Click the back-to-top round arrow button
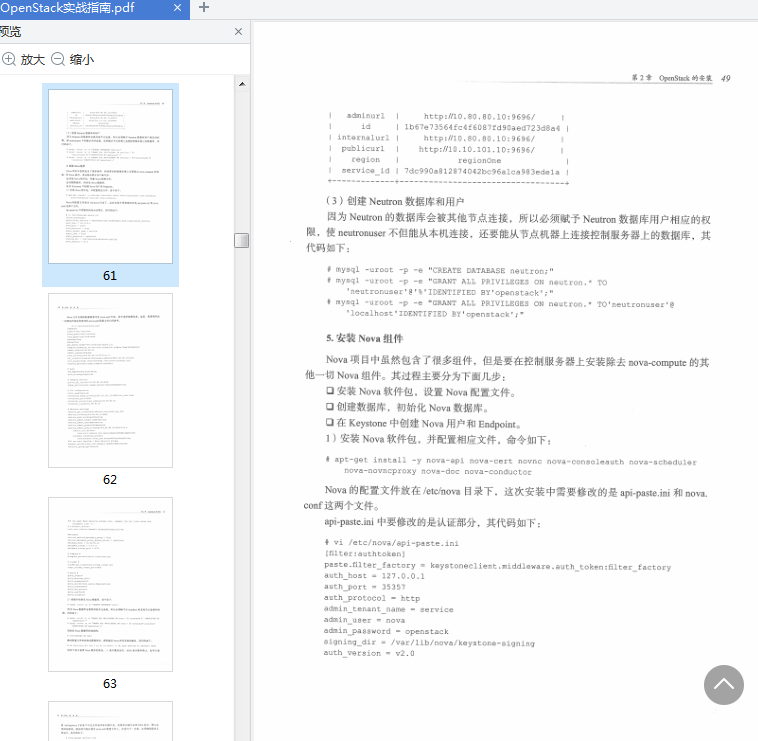The image size is (758, 741). pos(724,685)
